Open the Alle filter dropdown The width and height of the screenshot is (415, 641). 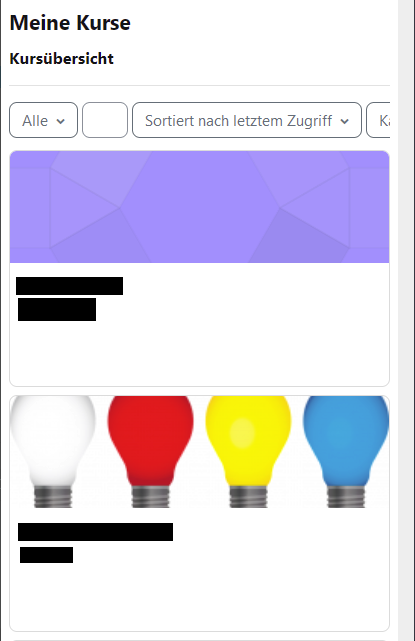point(43,120)
